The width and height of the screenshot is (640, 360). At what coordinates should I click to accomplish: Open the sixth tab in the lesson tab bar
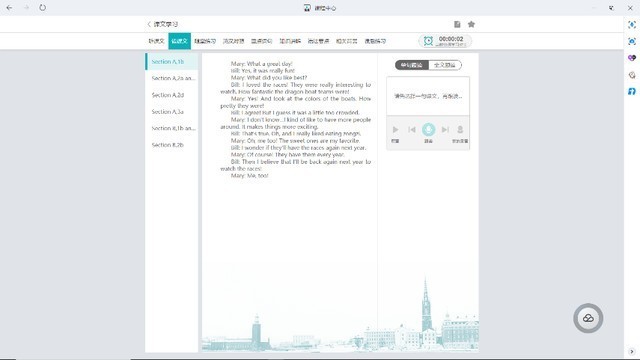290,41
